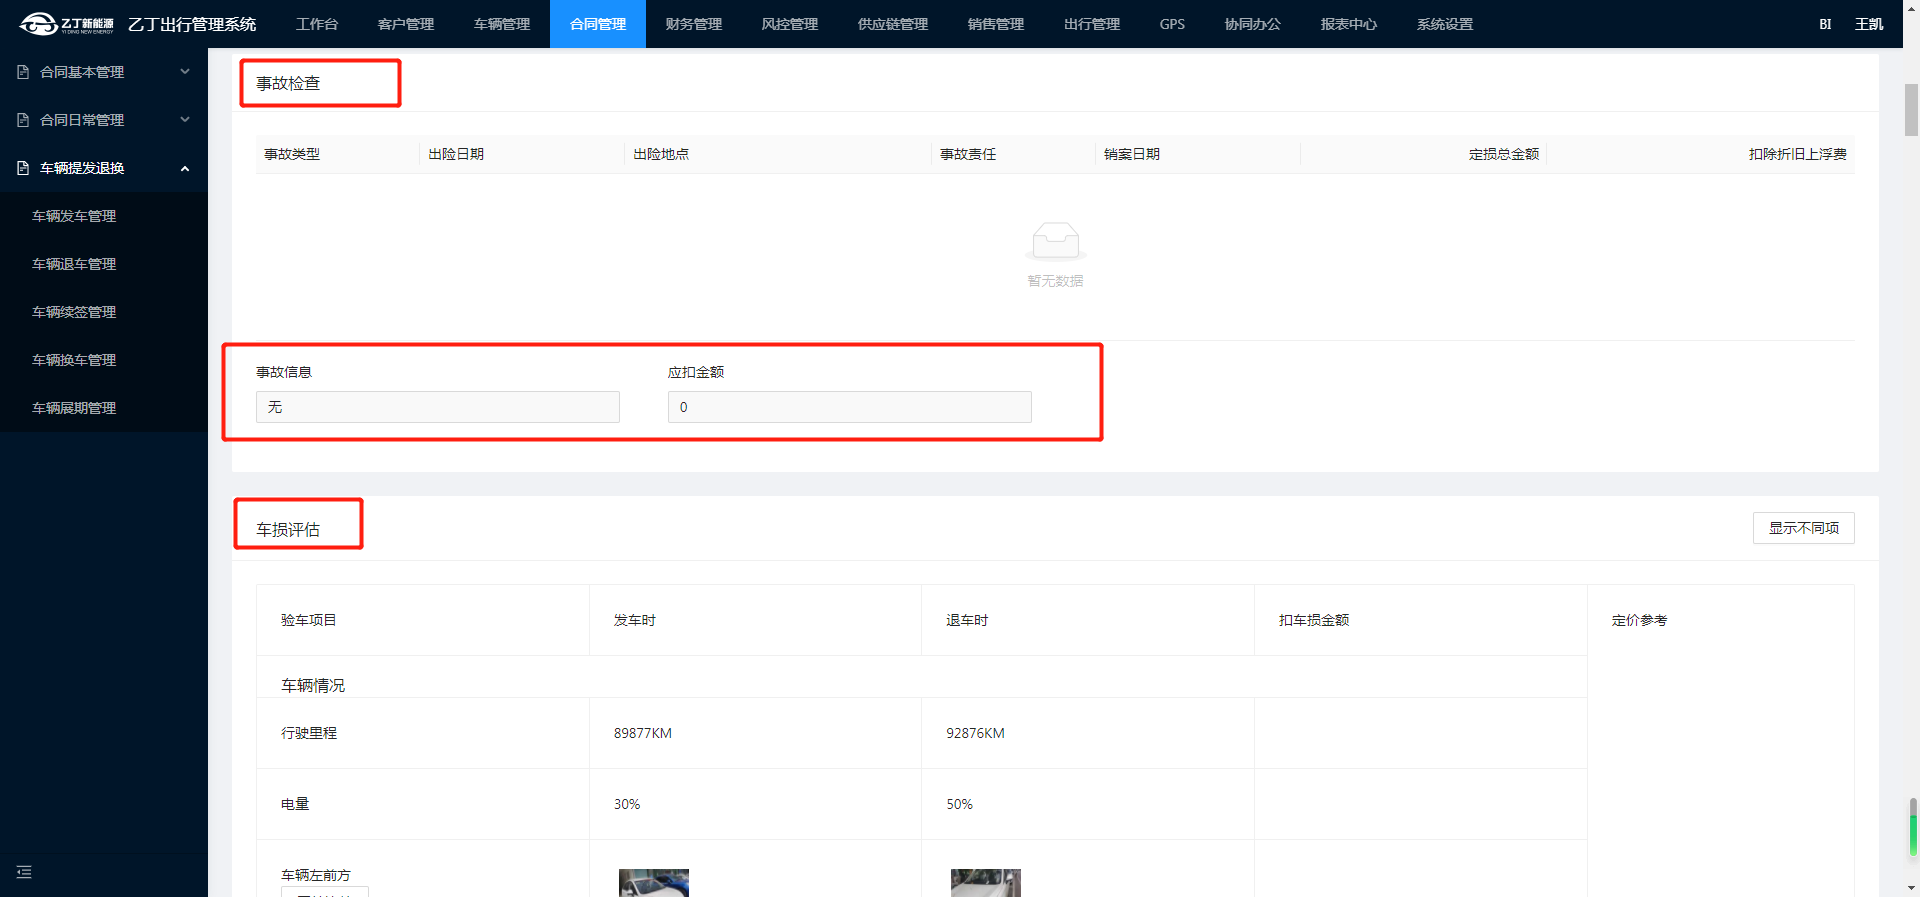The width and height of the screenshot is (1920, 897).
Task: Click the 退车时 battery value 50%
Action: (959, 804)
